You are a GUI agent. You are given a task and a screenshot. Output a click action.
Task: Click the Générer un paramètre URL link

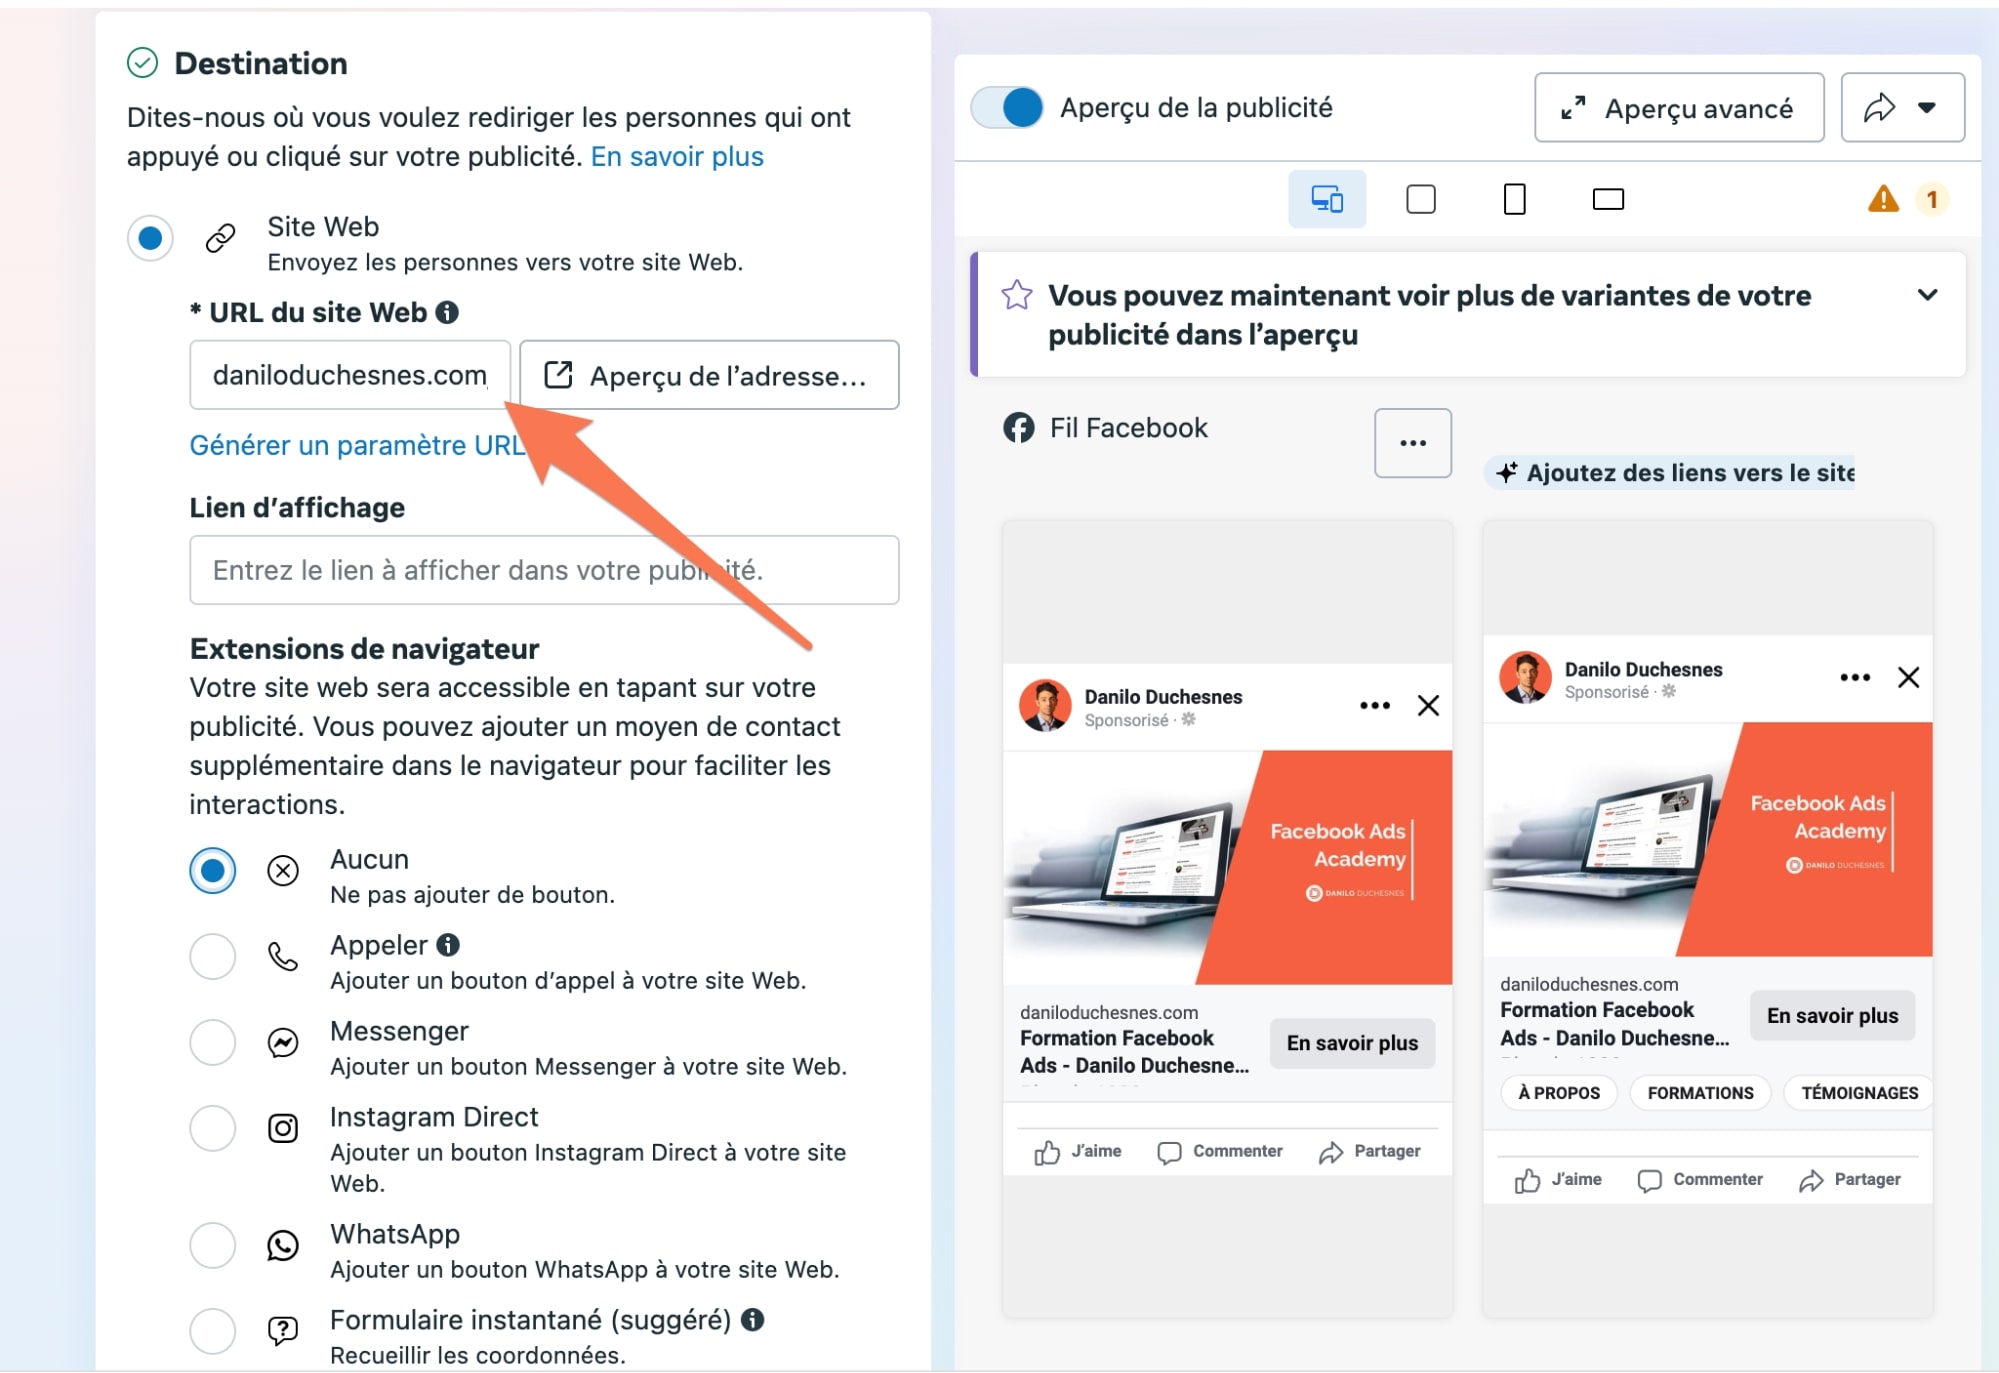357,445
